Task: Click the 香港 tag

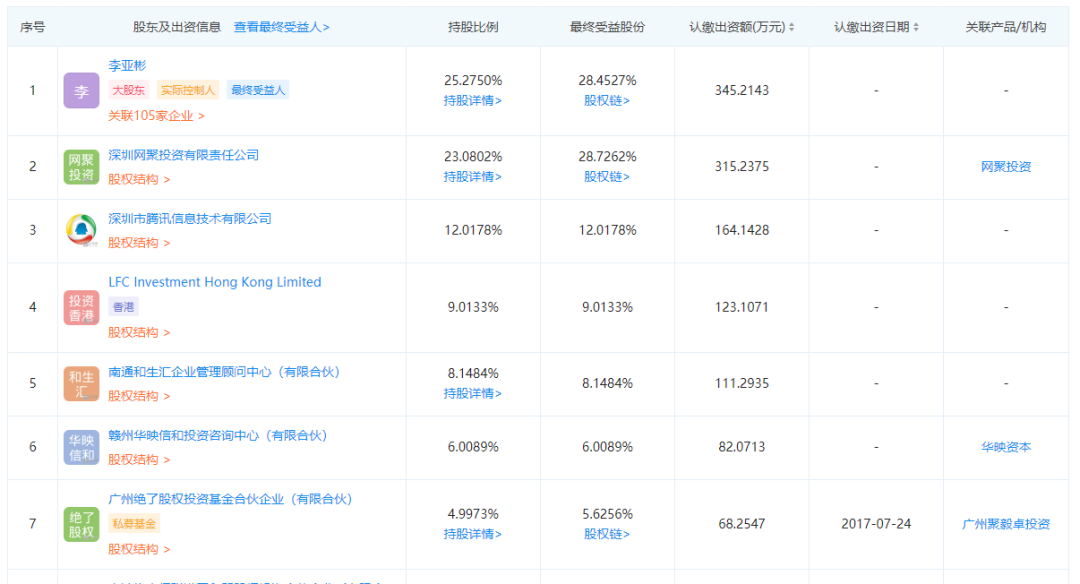Action: pyautogui.click(x=124, y=307)
